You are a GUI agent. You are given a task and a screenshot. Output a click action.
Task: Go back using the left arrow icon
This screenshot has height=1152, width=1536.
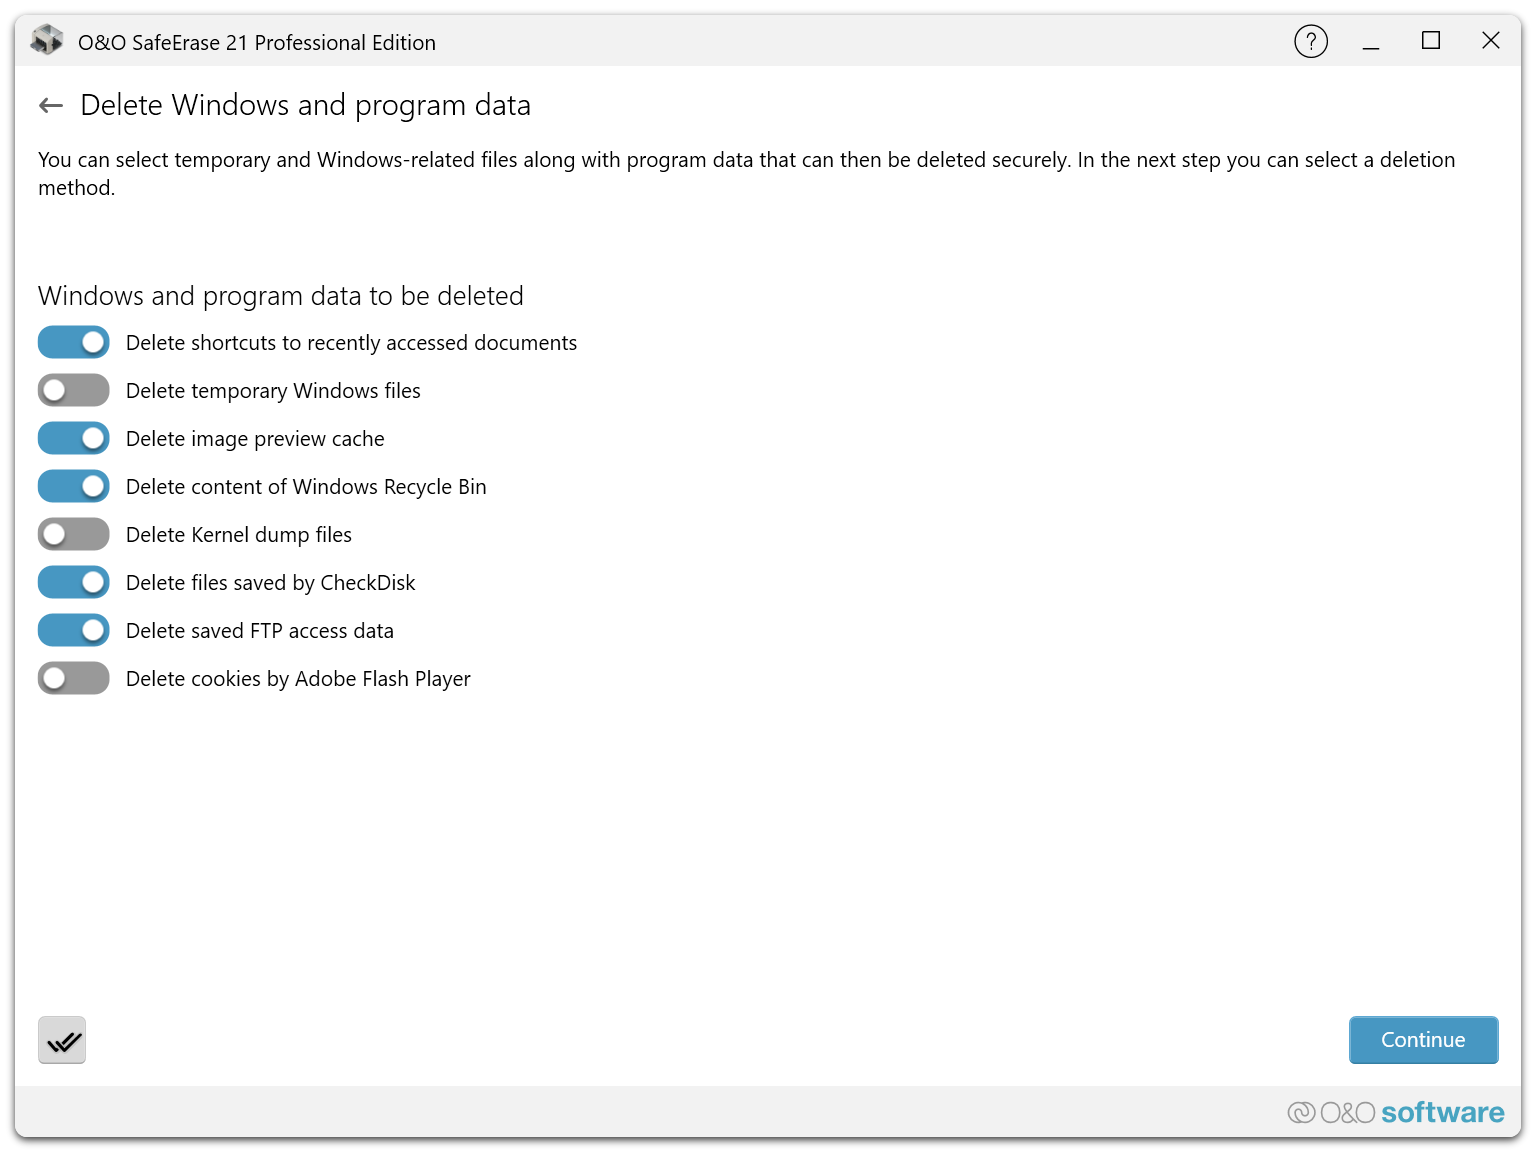(51, 106)
